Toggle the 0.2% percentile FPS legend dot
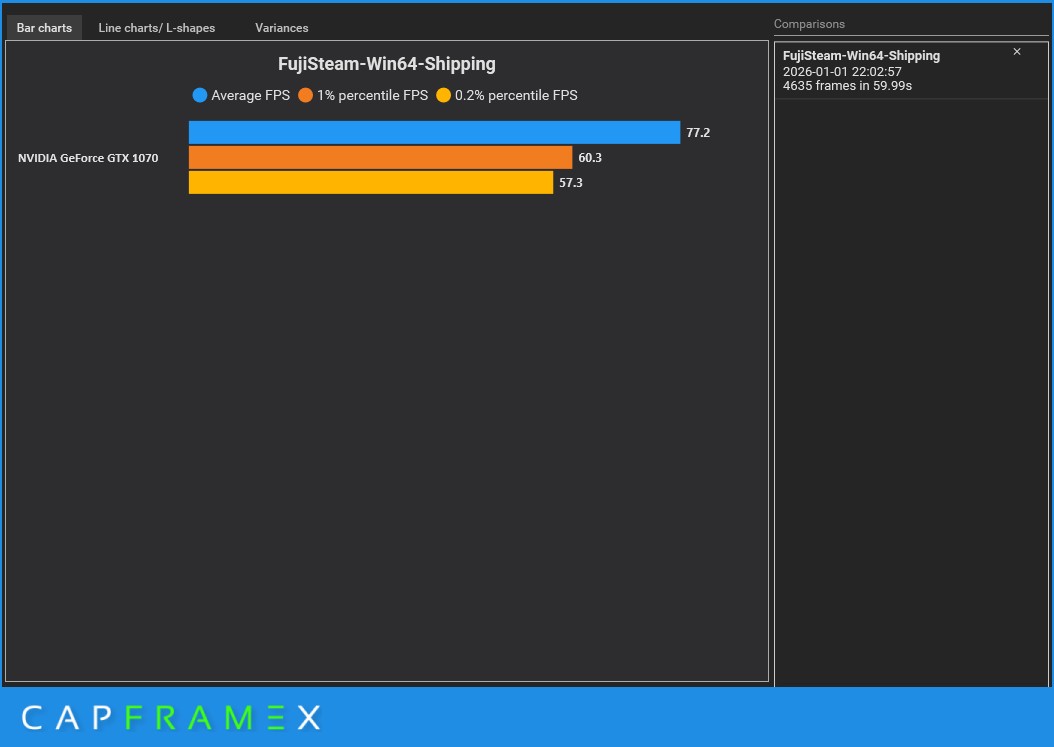The width and height of the screenshot is (1054, 747). [x=443, y=95]
